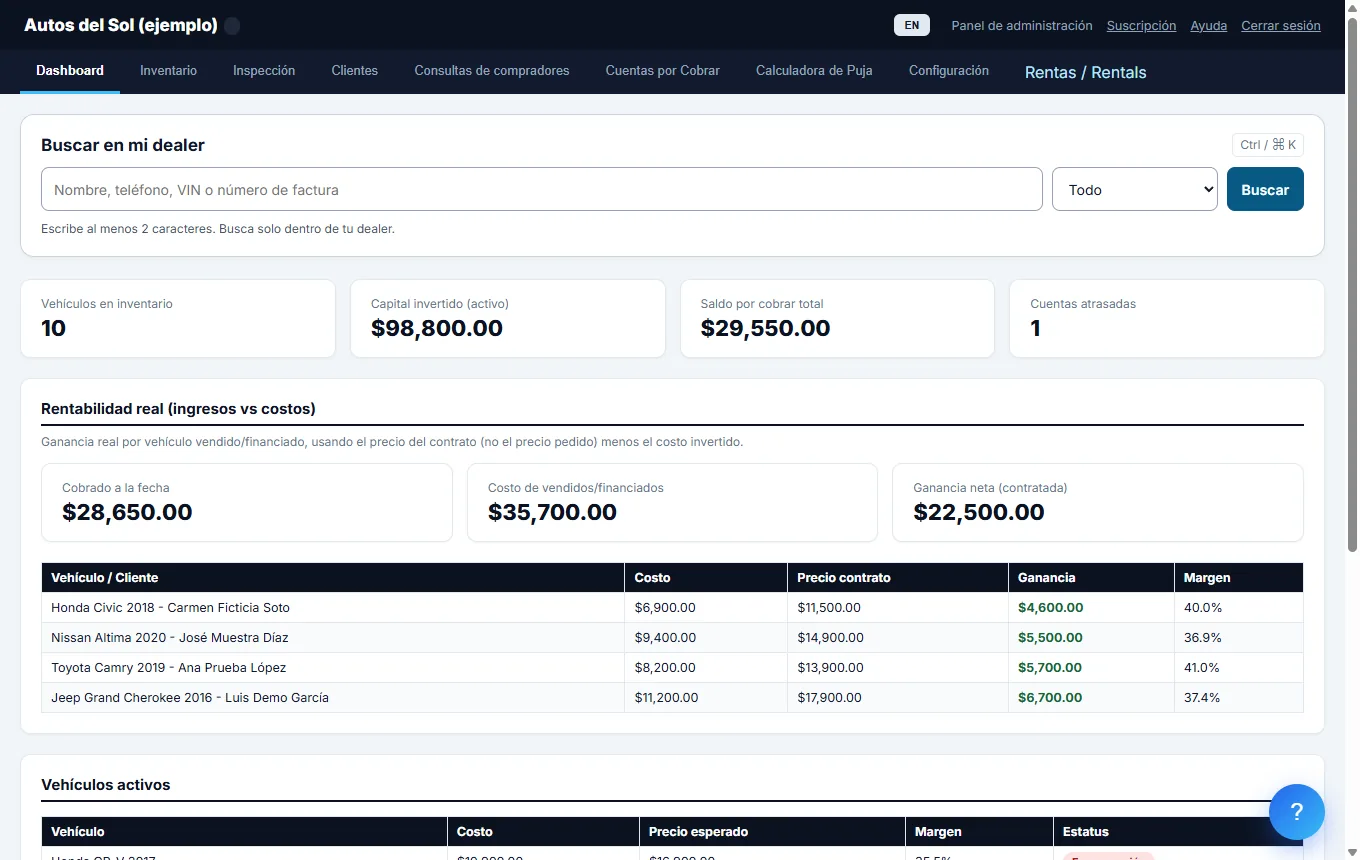Open the Rentas / Rentals section
Image resolution: width=1360 pixels, height=860 pixels.
click(x=1086, y=72)
